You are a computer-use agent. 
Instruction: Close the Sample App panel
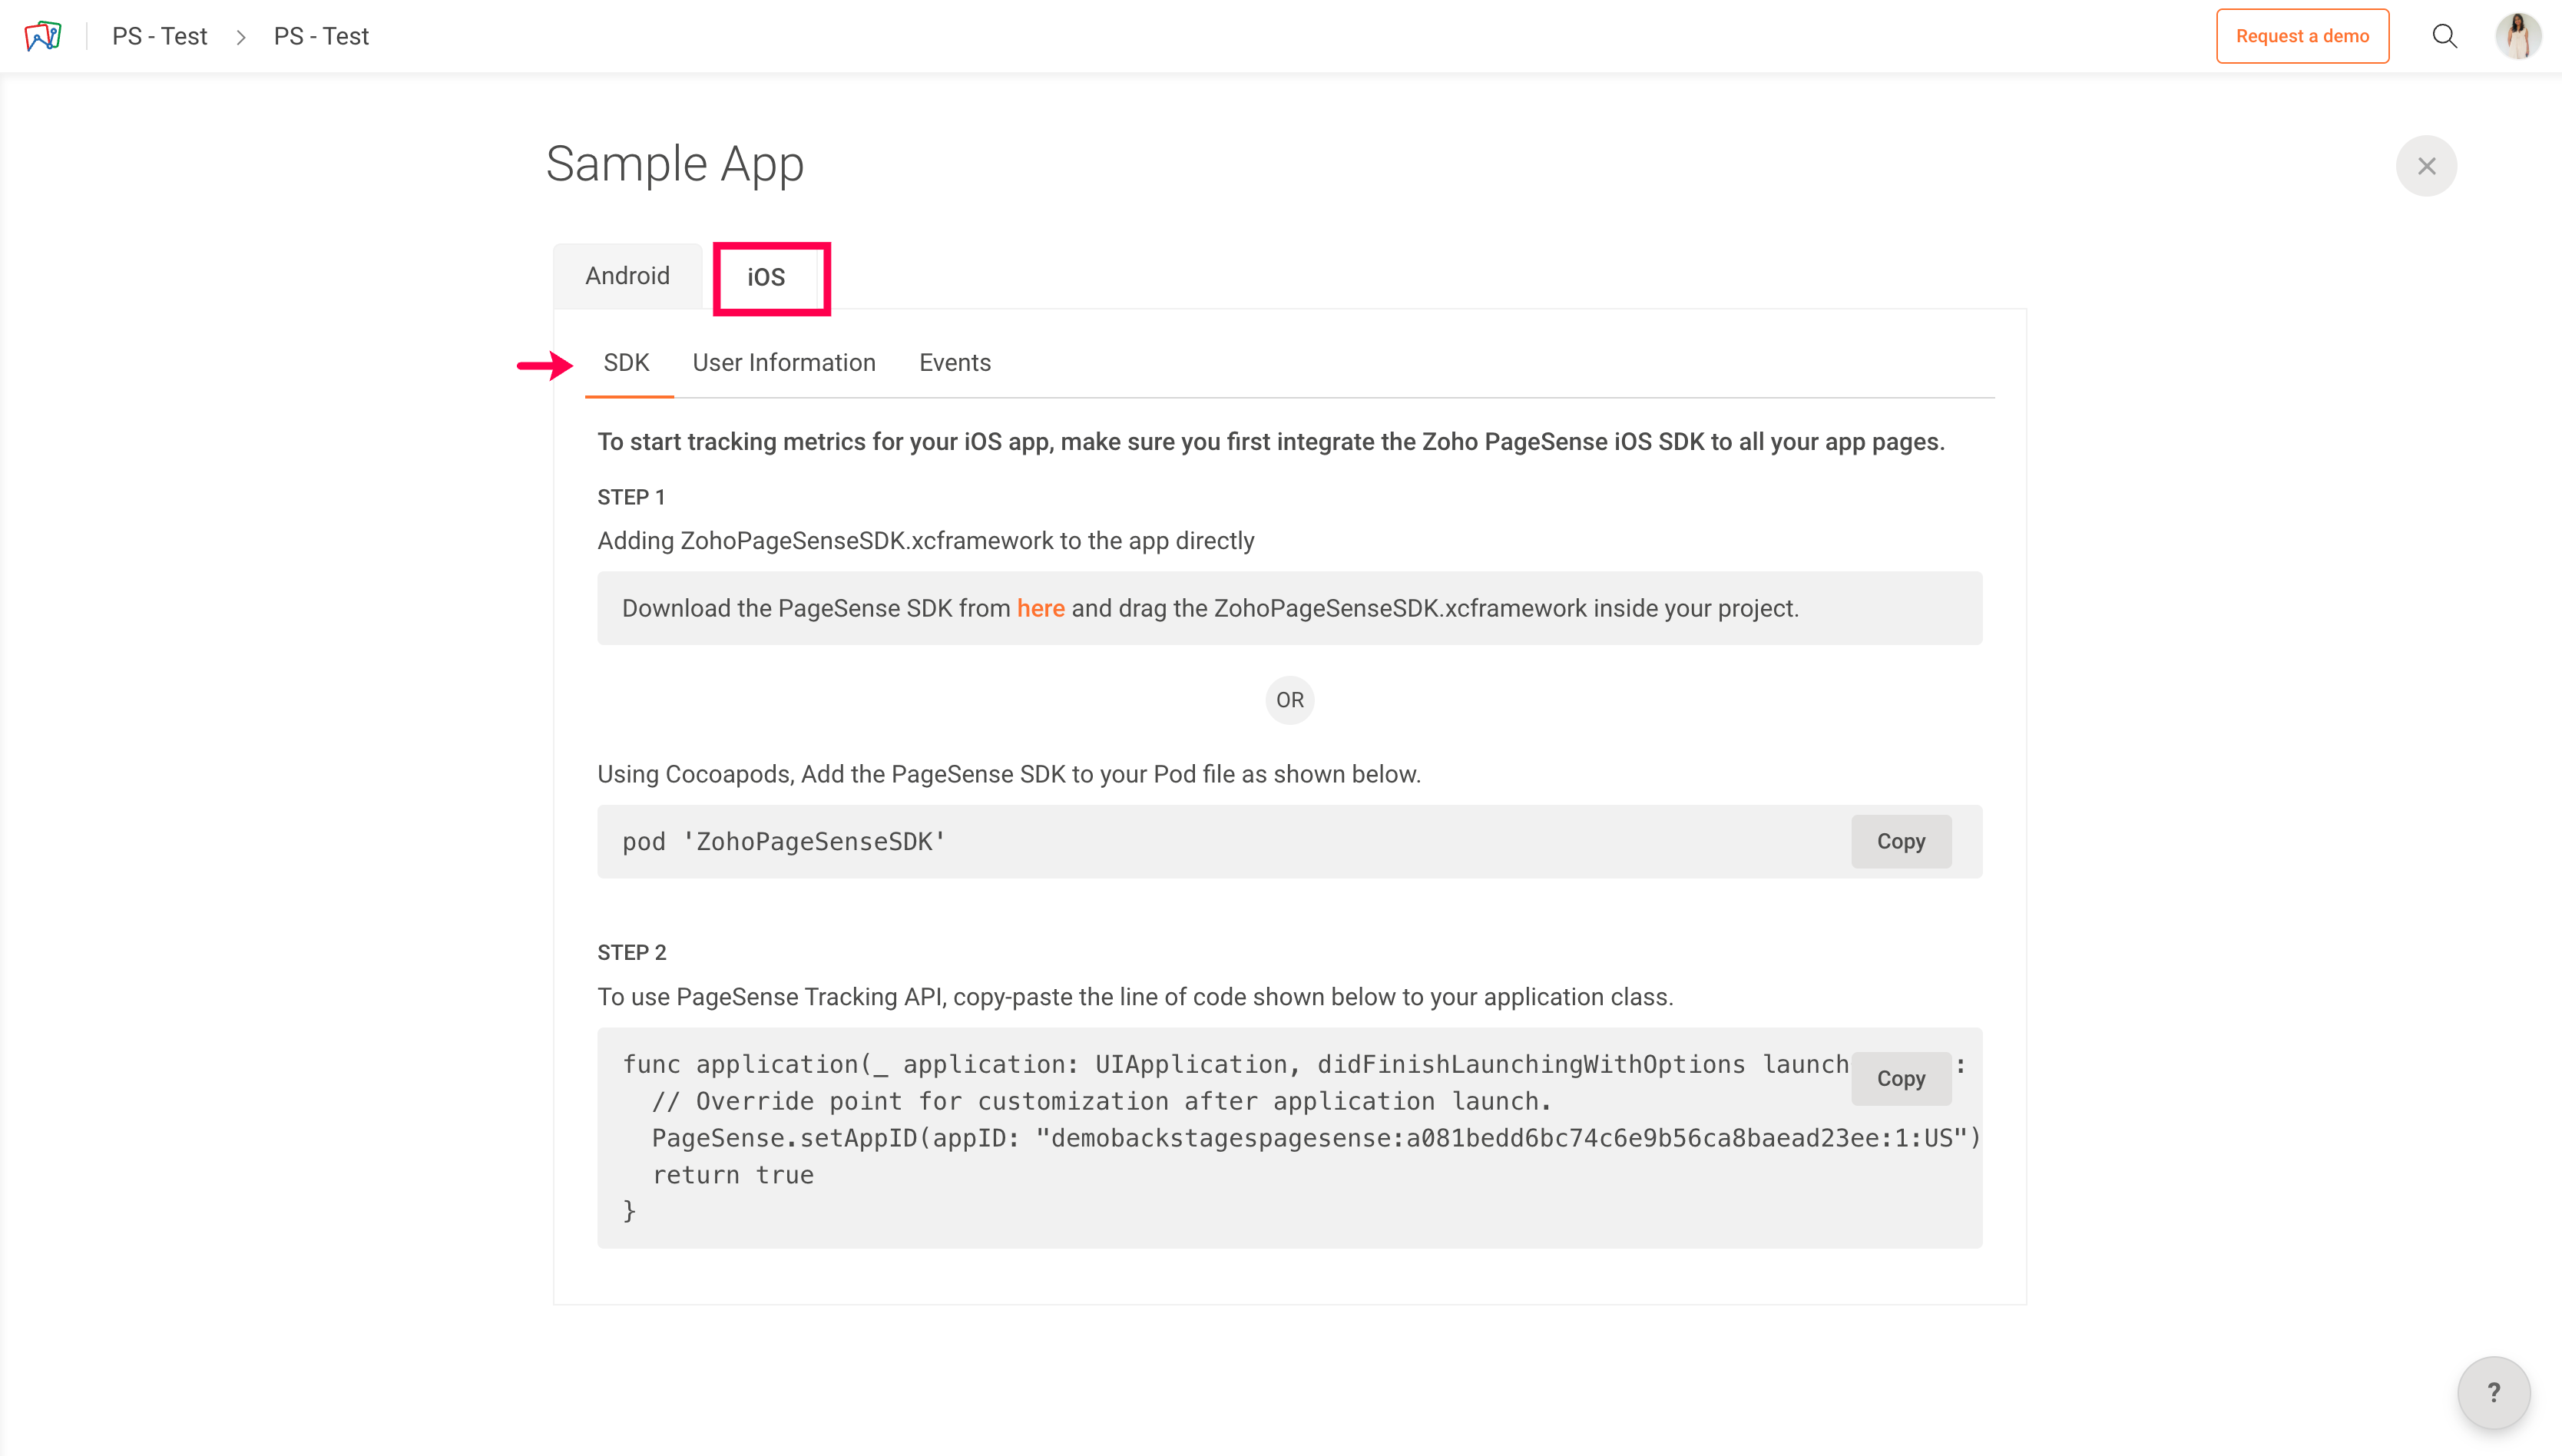click(x=2426, y=166)
